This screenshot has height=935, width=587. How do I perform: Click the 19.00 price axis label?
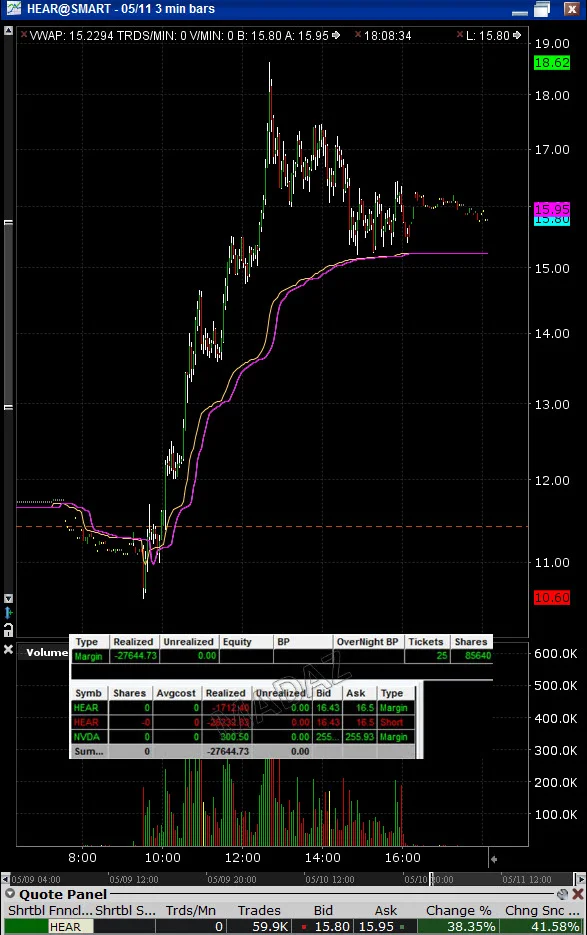click(x=552, y=44)
